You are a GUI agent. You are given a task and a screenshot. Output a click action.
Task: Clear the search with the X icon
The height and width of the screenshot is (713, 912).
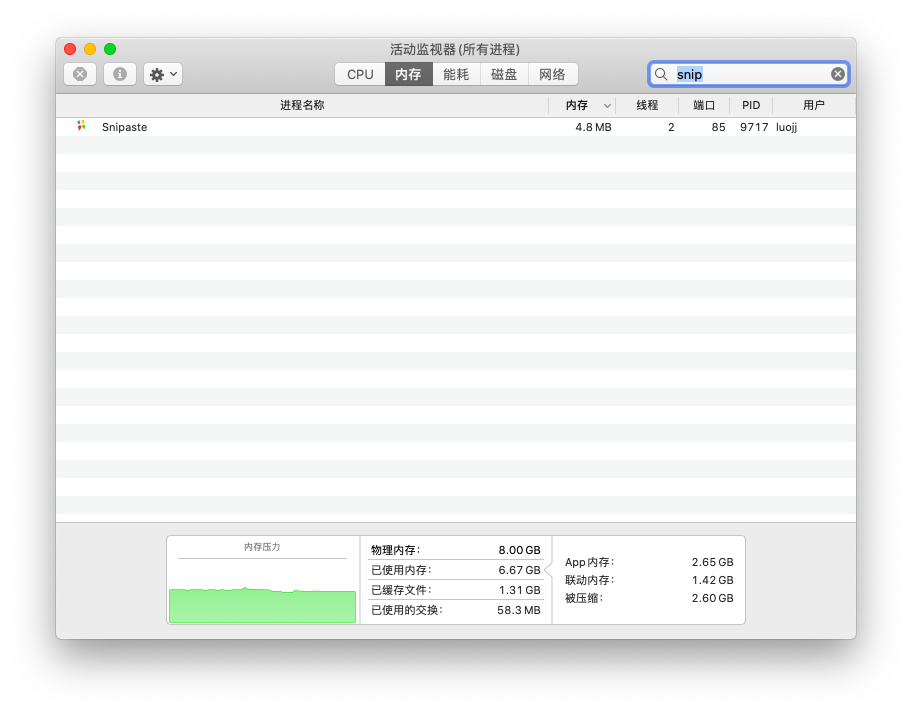pyautogui.click(x=837, y=73)
